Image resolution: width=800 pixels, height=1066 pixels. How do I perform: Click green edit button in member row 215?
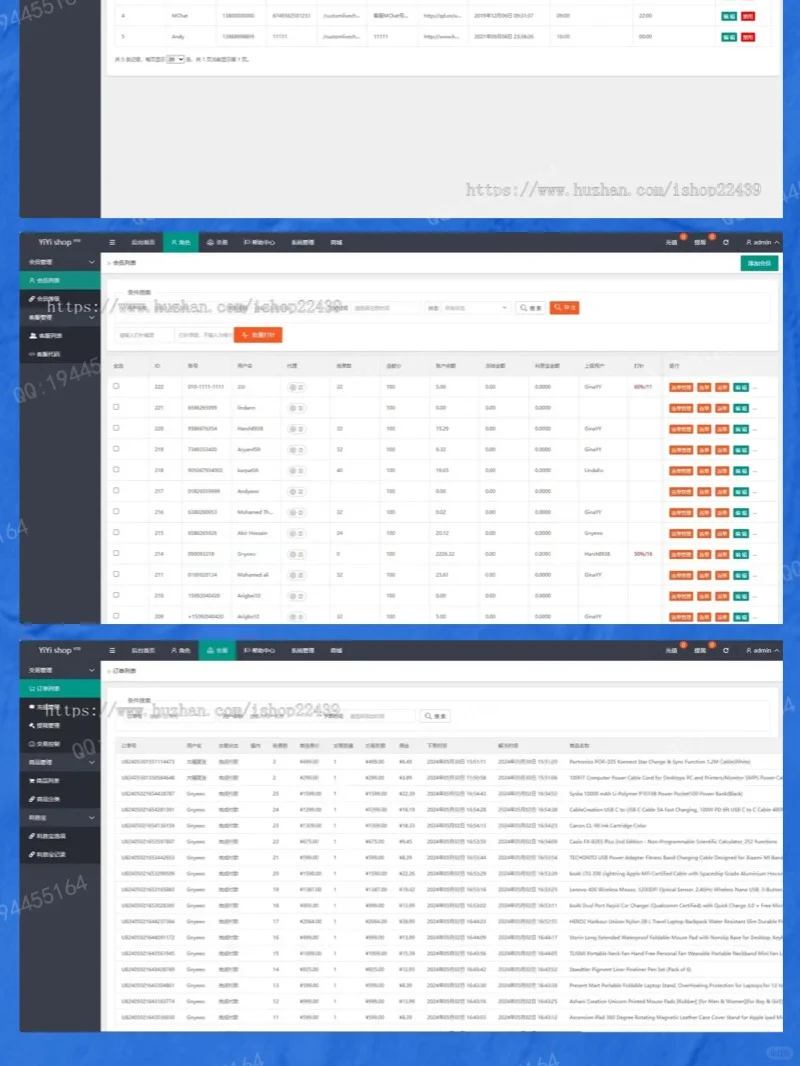point(741,534)
